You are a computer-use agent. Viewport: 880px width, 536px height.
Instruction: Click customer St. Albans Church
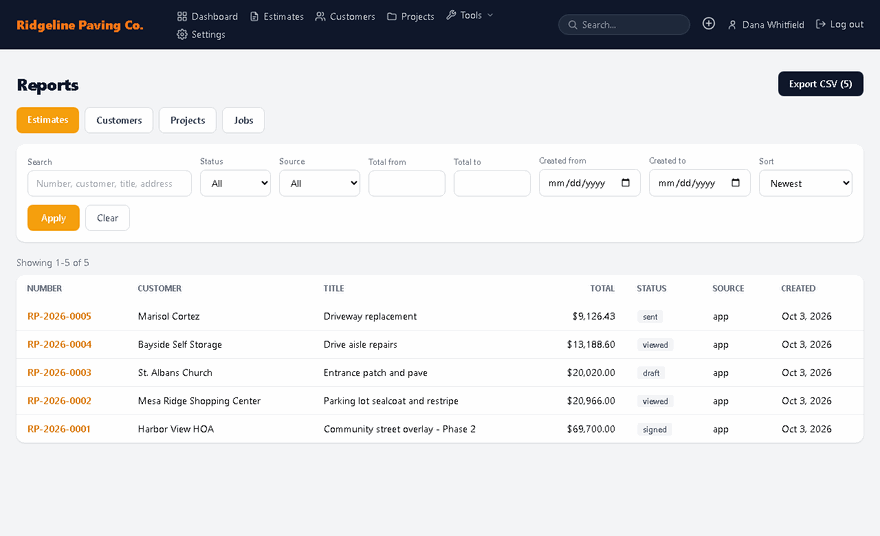point(175,373)
